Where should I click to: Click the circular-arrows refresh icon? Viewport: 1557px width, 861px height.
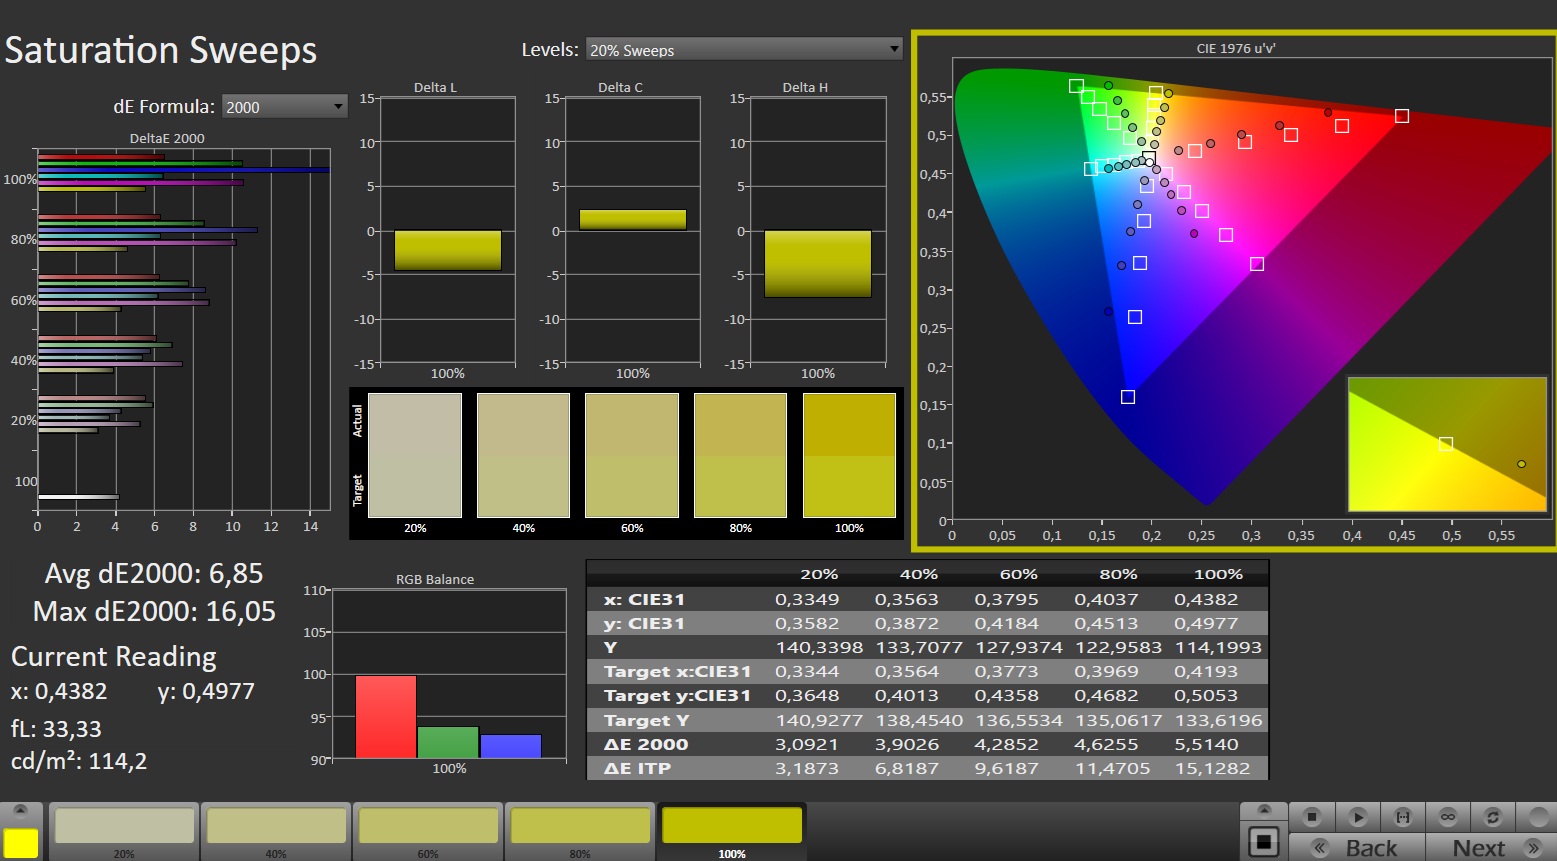pyautogui.click(x=1492, y=817)
